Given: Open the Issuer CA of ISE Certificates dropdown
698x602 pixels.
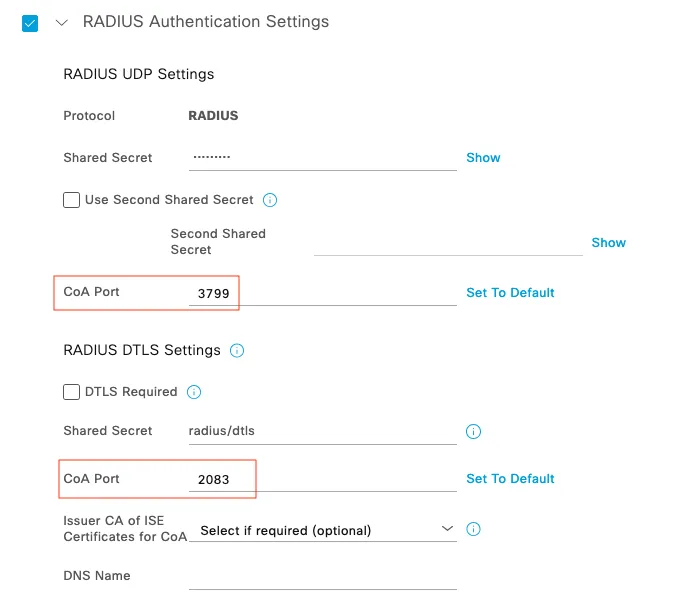Looking at the screenshot, I should click(x=323, y=530).
